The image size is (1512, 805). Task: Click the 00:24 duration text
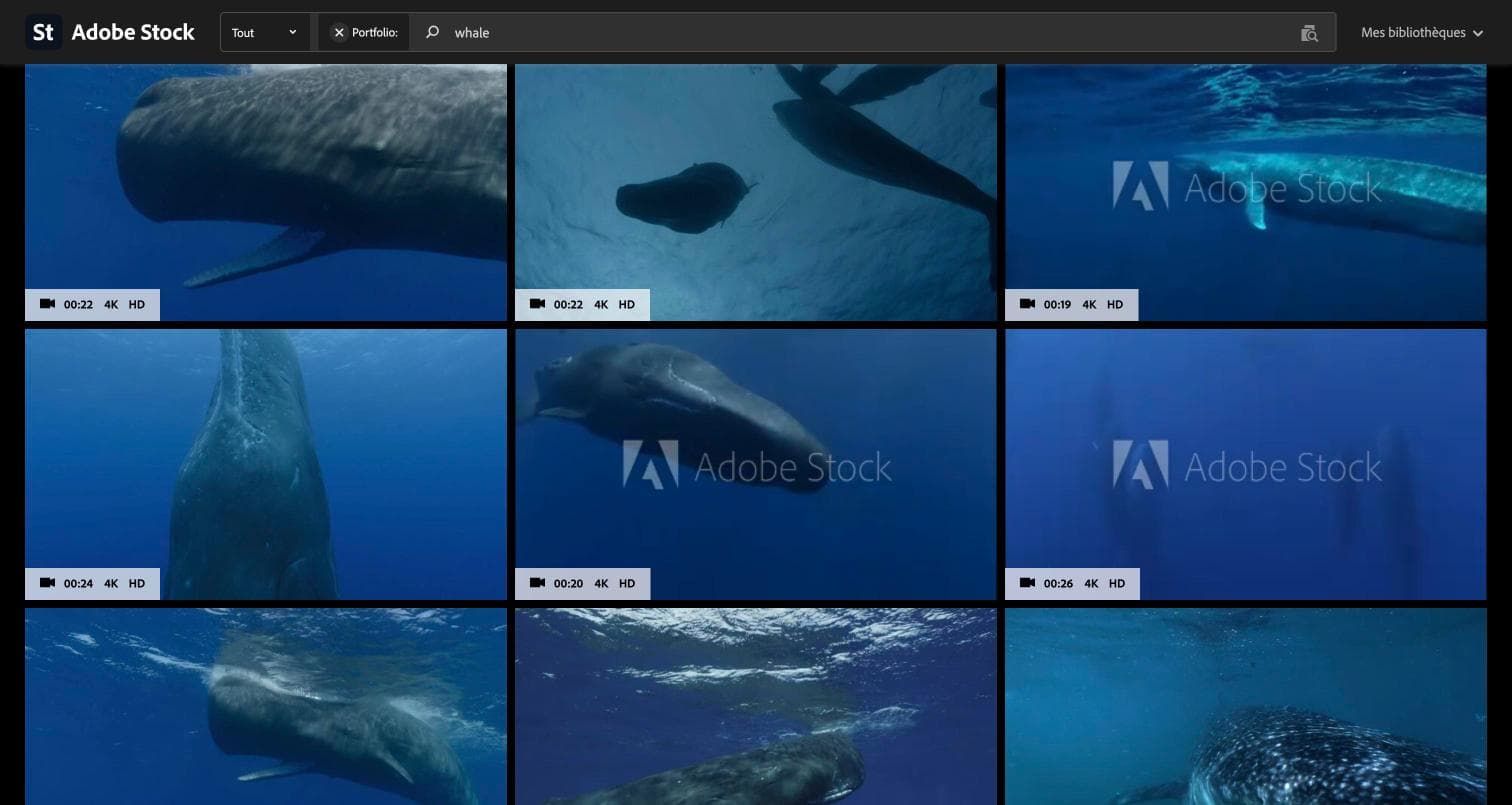[x=78, y=583]
